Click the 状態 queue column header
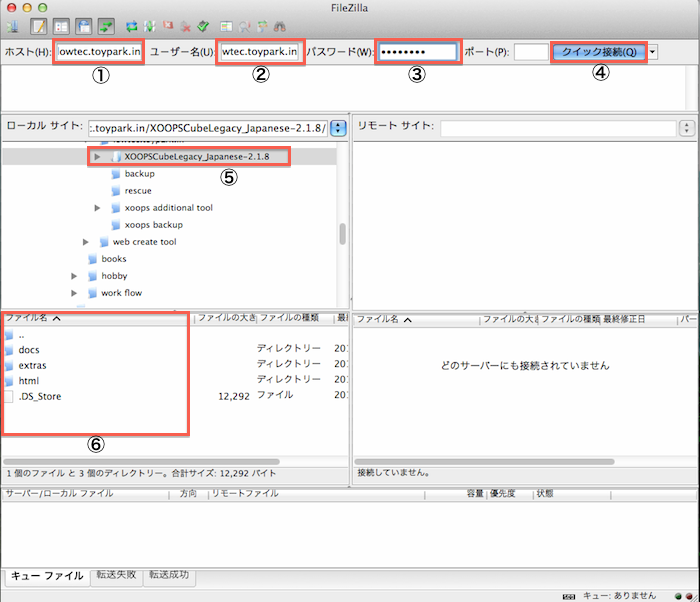 [571, 493]
